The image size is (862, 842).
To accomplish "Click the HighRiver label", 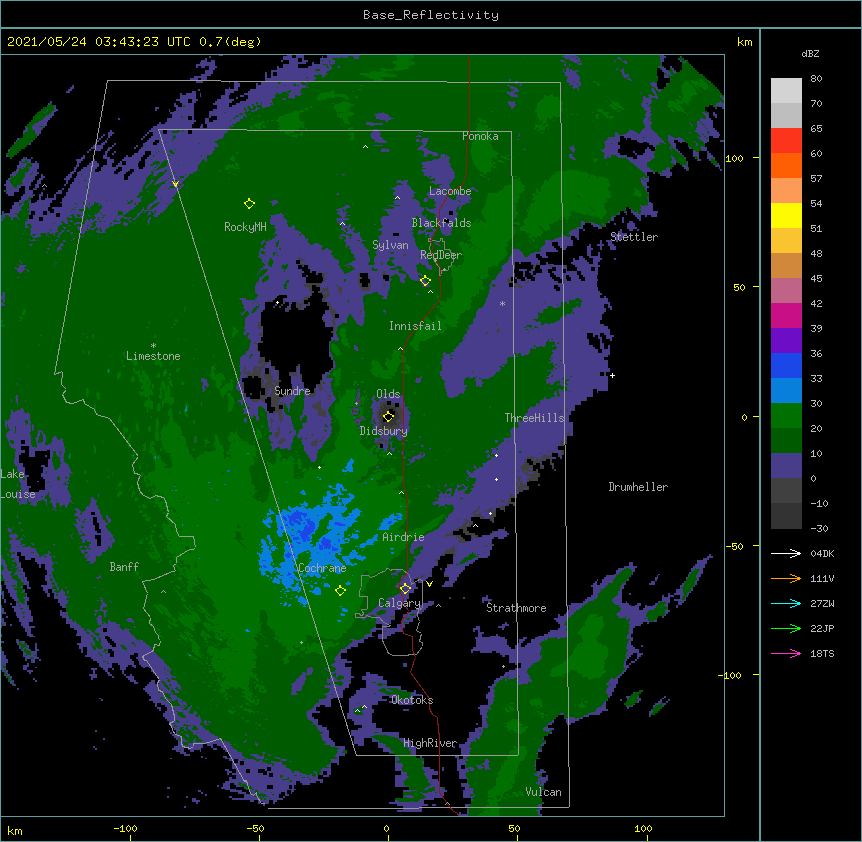I will [x=430, y=743].
